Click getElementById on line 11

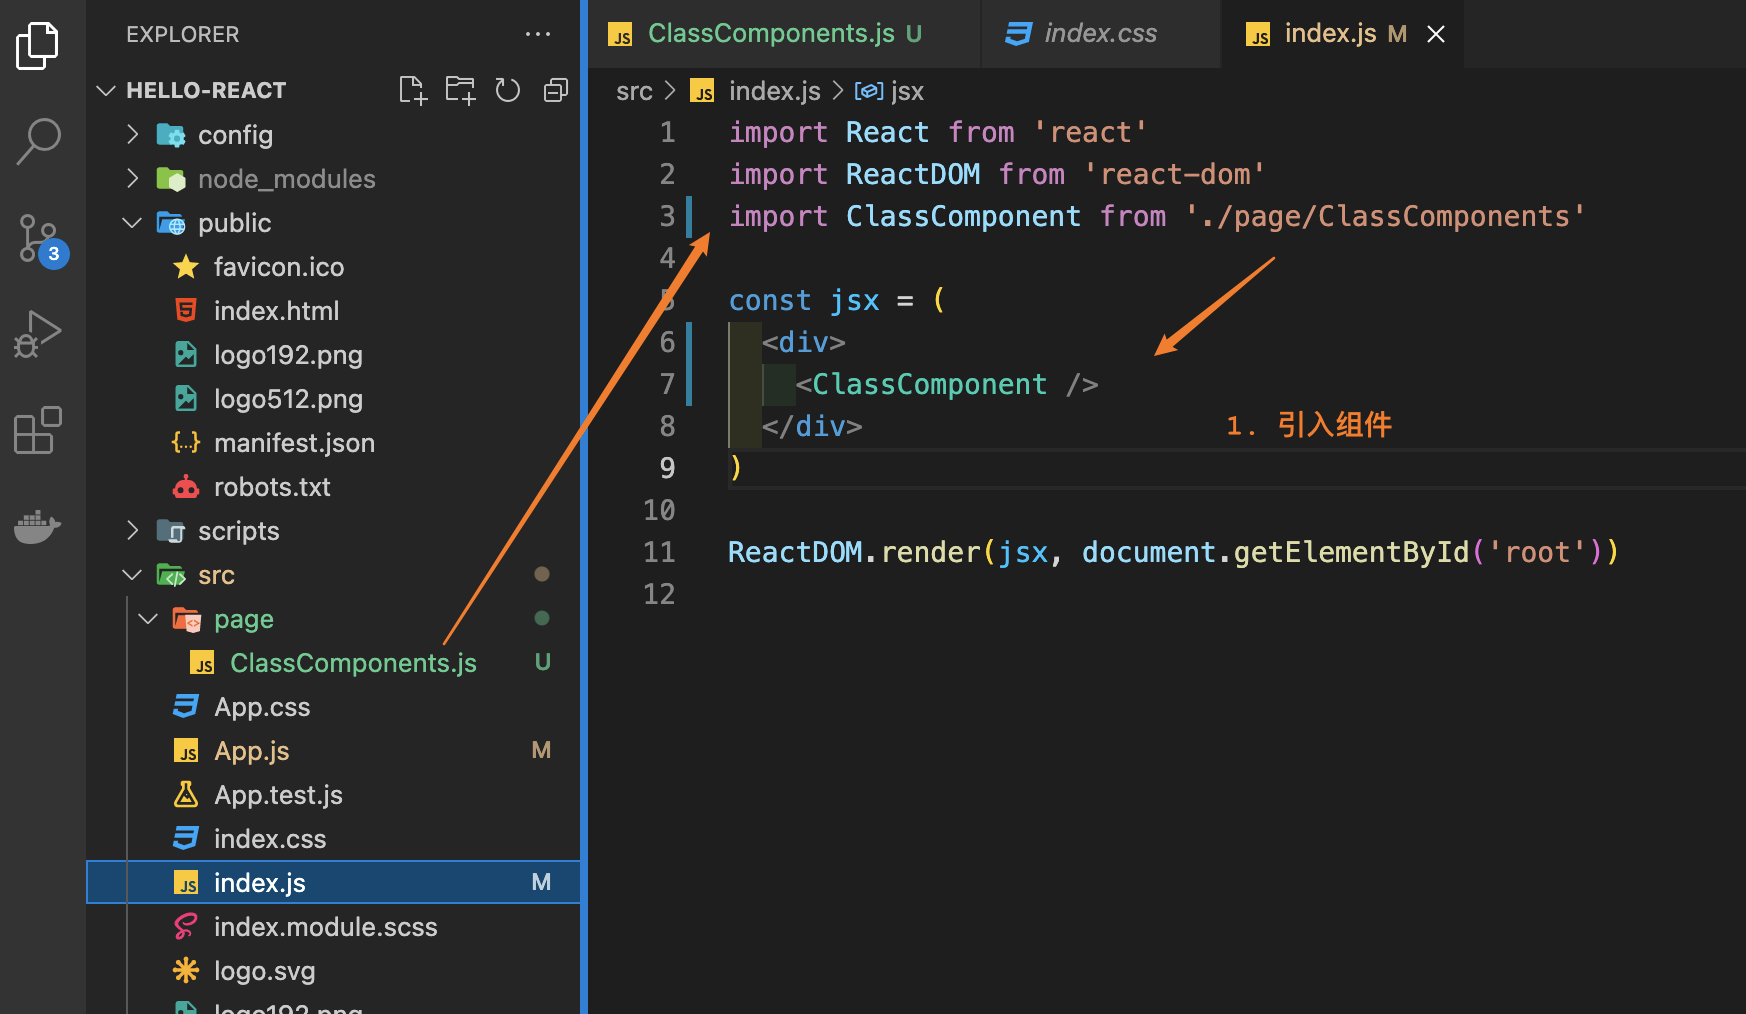pyautogui.click(x=1351, y=552)
